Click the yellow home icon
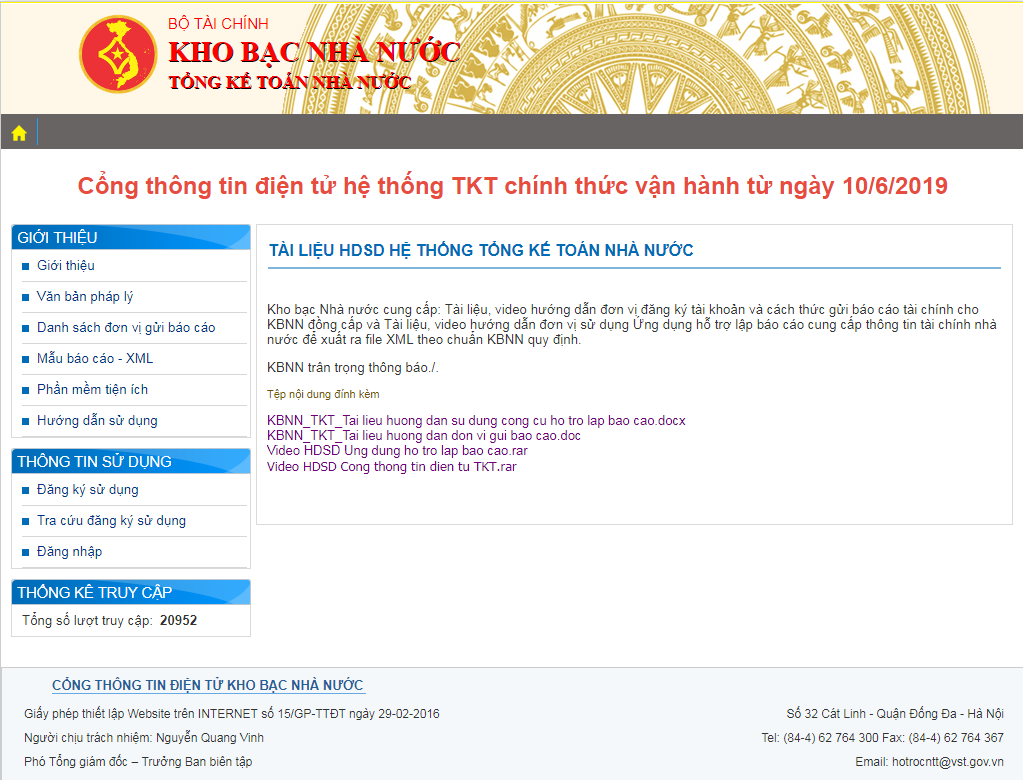This screenshot has height=780, width=1023. [19, 133]
